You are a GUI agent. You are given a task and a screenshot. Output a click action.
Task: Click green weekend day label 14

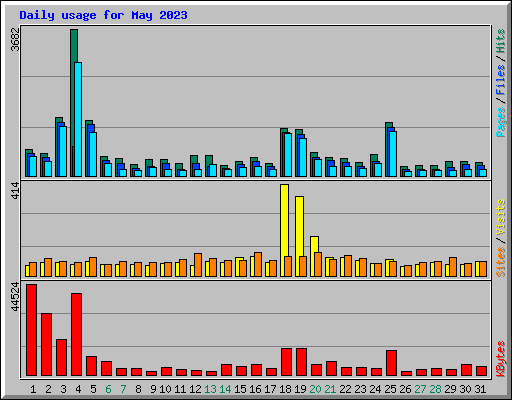pos(225,389)
